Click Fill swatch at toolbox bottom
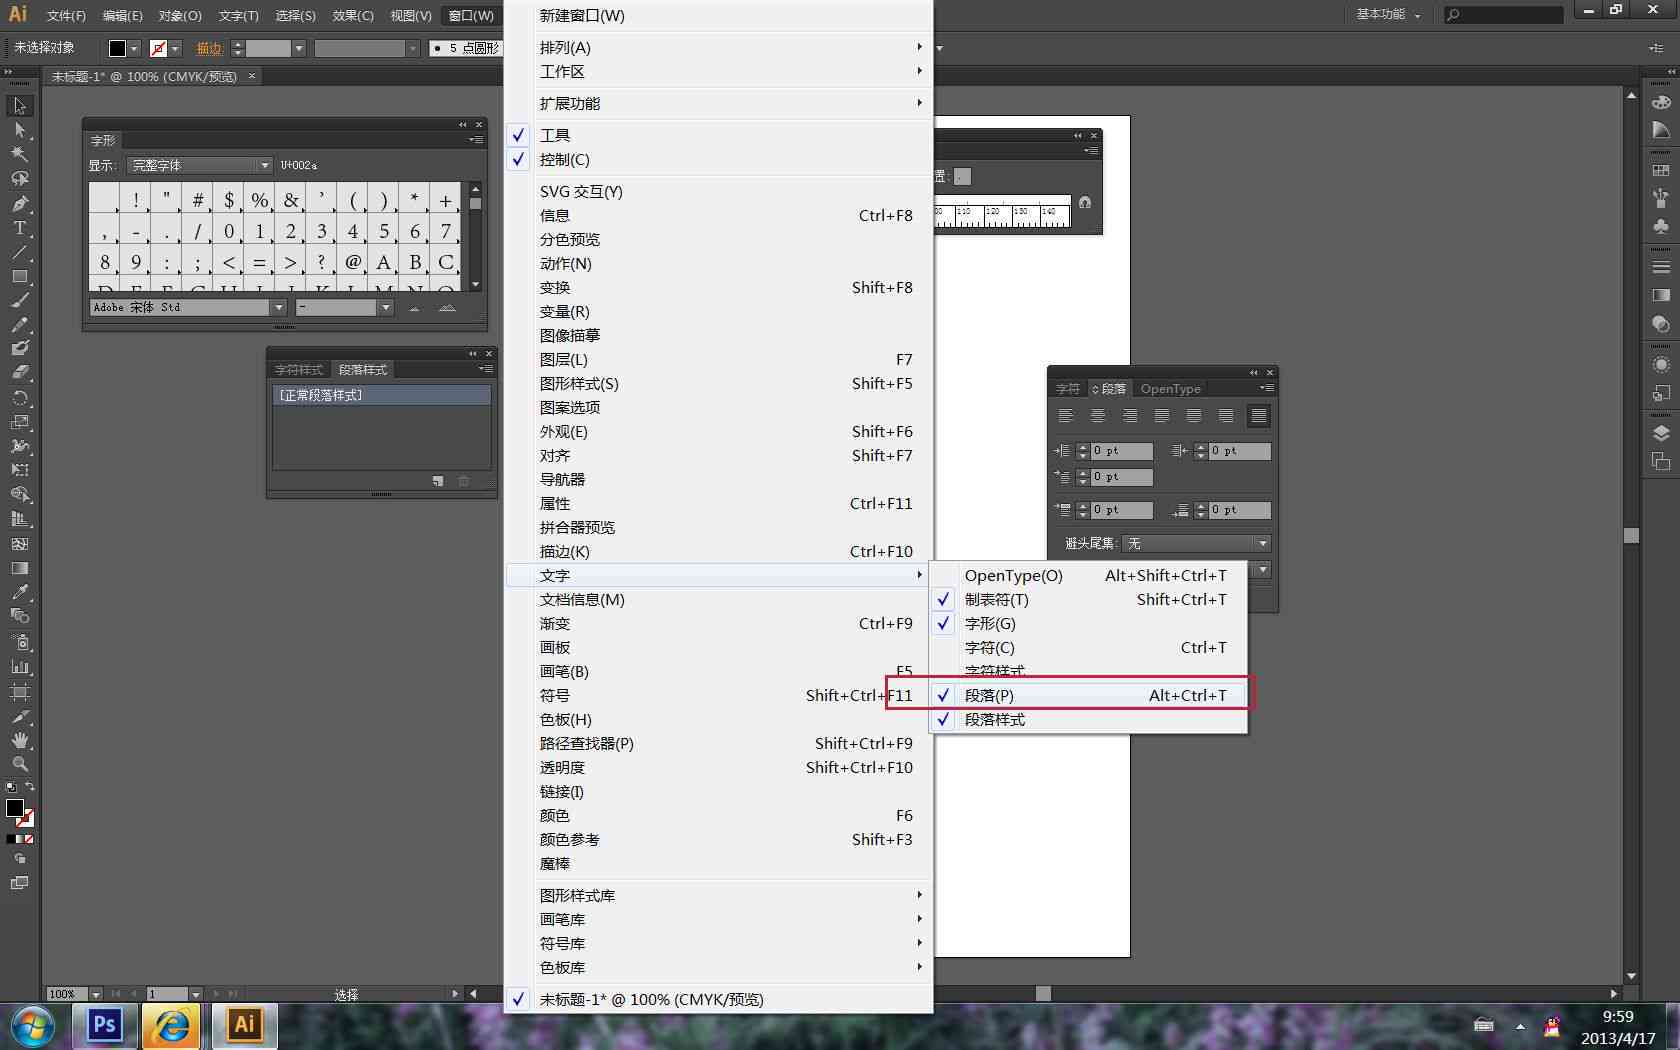 point(14,808)
